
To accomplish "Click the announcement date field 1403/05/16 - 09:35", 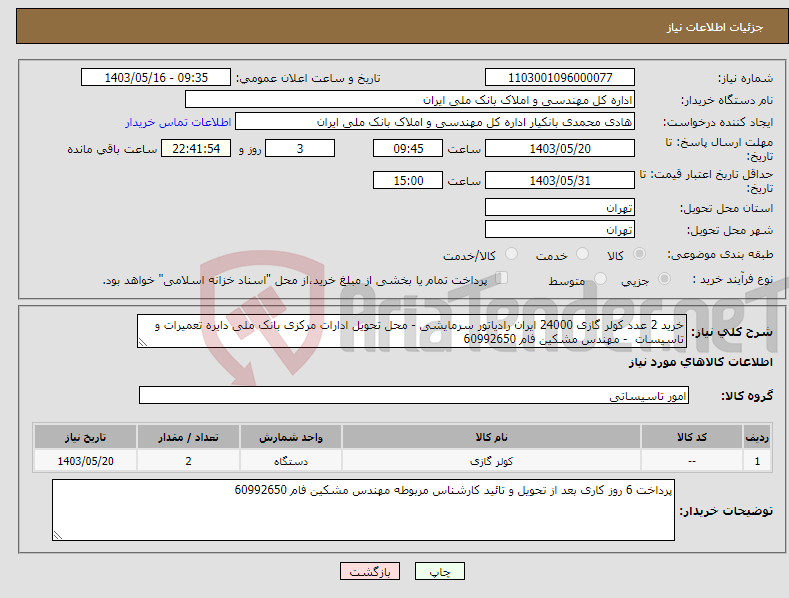I will [156, 78].
